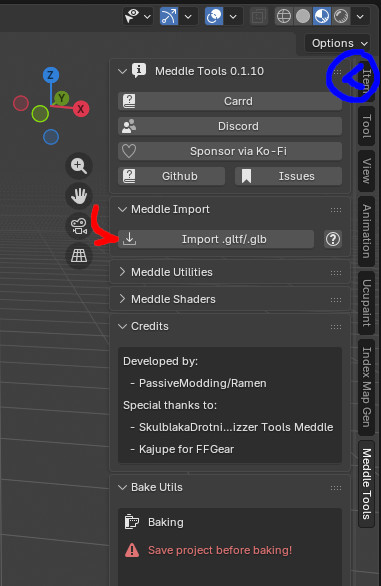This screenshot has height=586, width=381.
Task: Click the people icon on Discord button
Action: [129, 126]
